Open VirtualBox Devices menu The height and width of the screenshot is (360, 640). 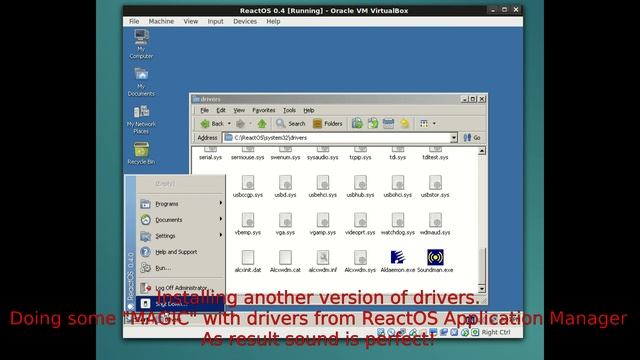click(245, 21)
